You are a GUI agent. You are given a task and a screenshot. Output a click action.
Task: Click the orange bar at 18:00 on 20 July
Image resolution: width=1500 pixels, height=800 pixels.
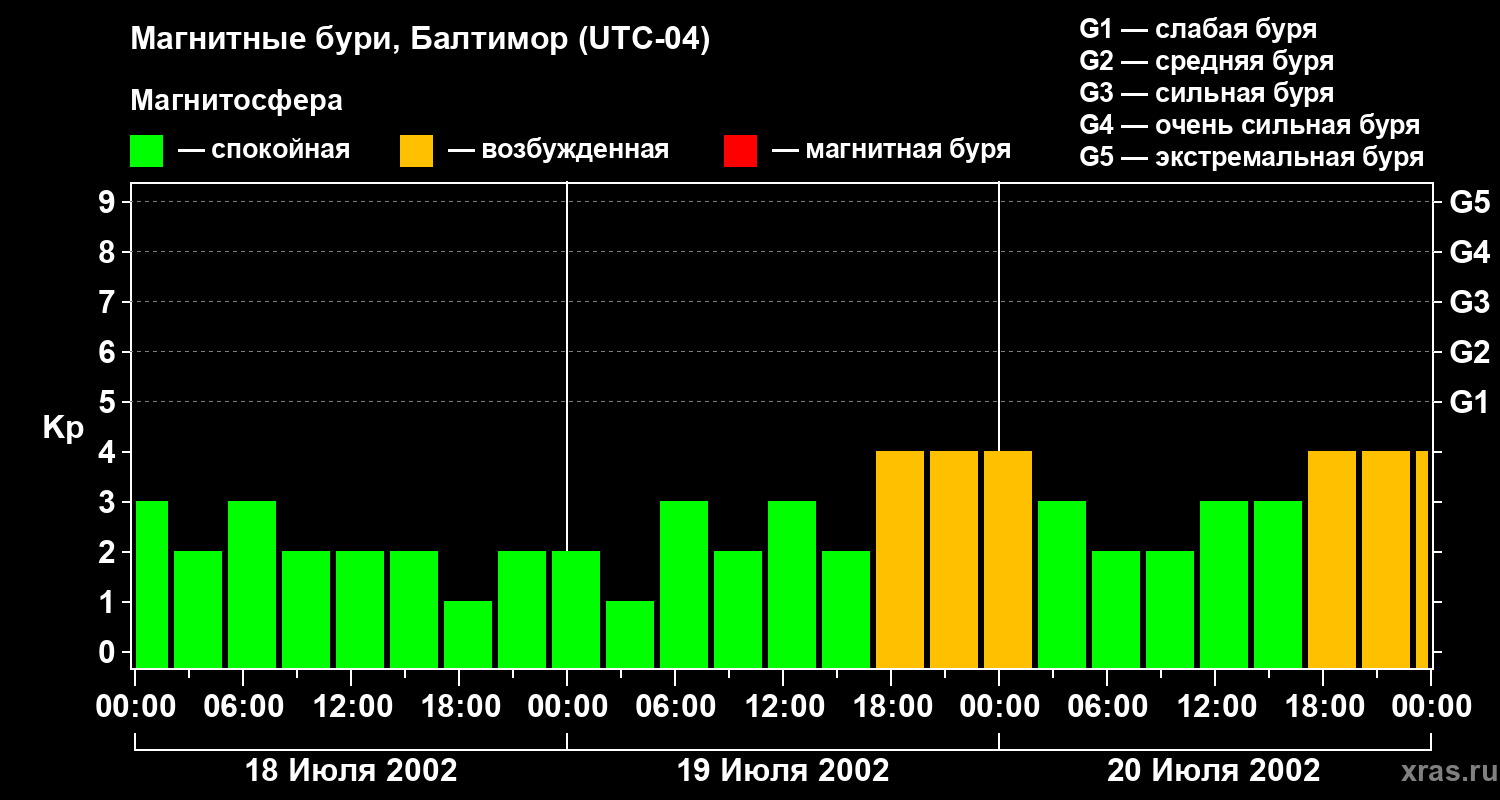point(1332,559)
